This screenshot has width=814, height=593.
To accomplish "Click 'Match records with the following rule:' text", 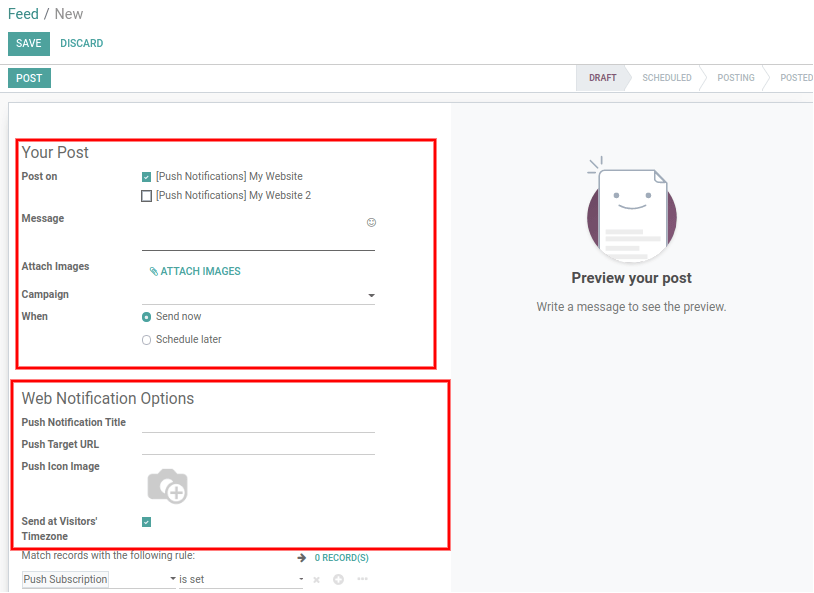I will (x=108, y=556).
